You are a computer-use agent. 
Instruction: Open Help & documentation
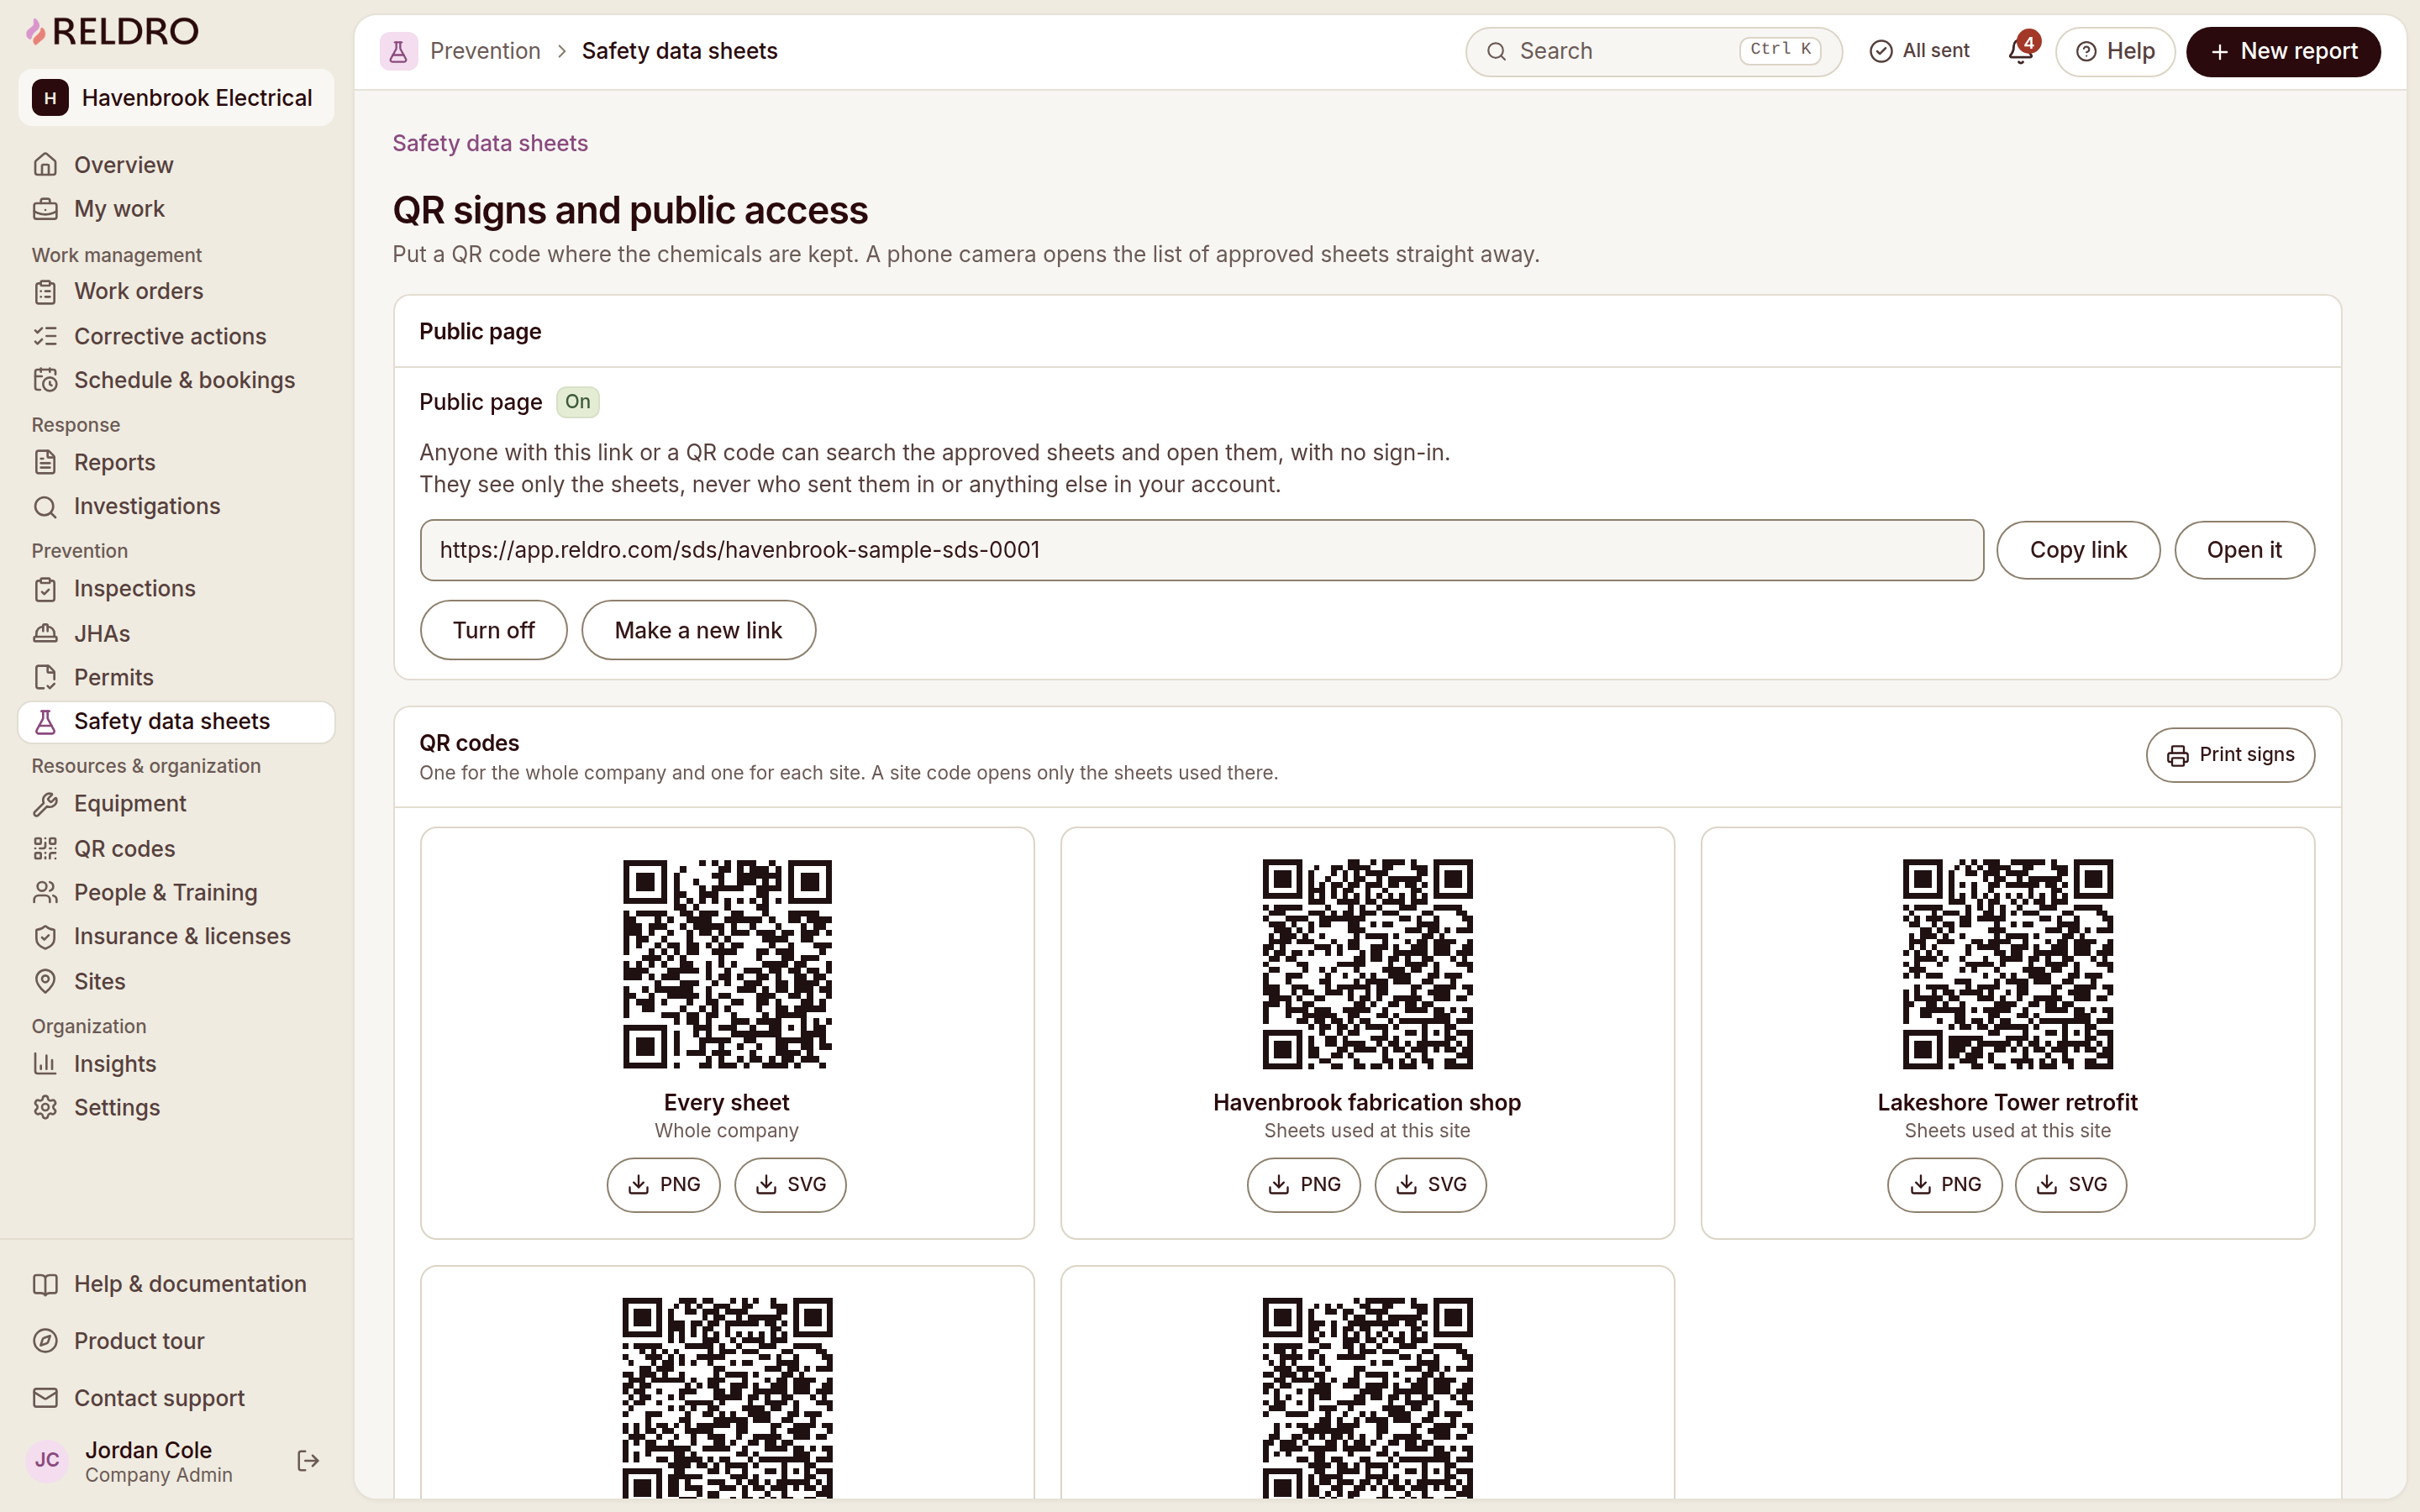pyautogui.click(x=176, y=1284)
